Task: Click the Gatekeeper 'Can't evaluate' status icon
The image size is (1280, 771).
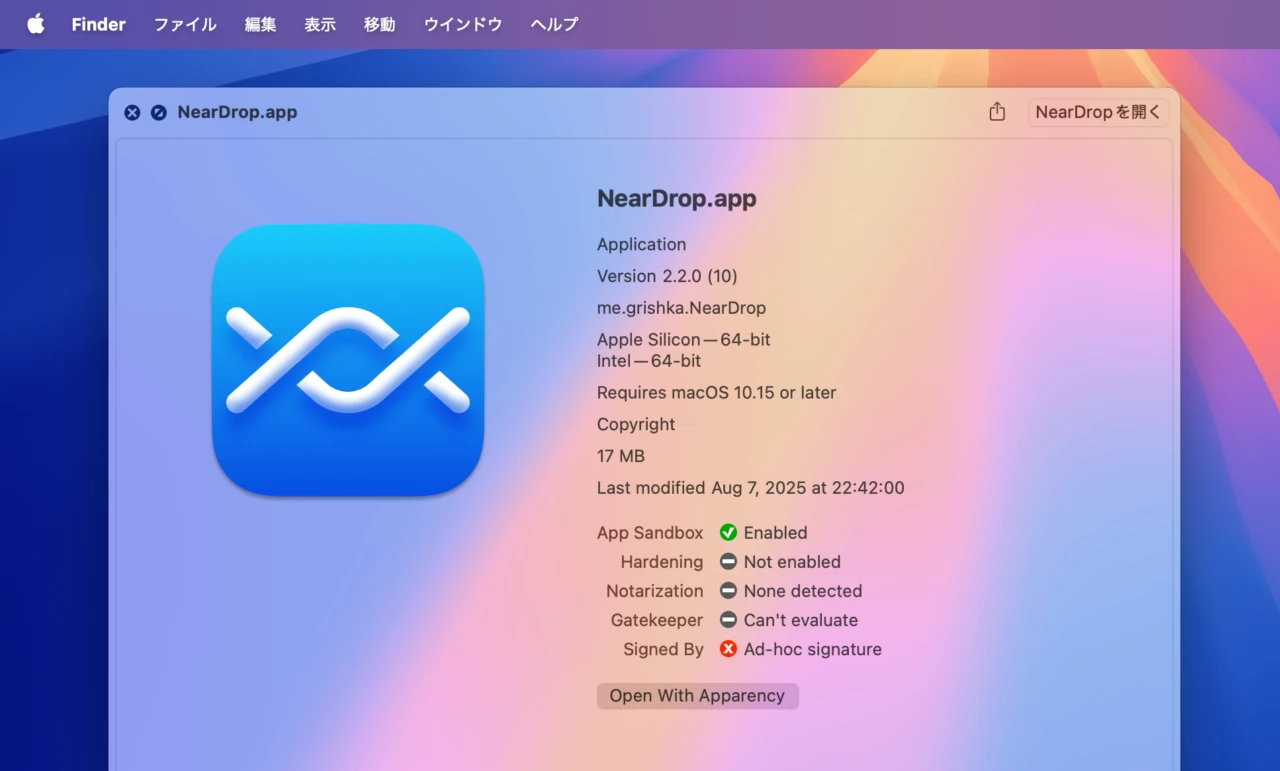Action: pyautogui.click(x=728, y=620)
